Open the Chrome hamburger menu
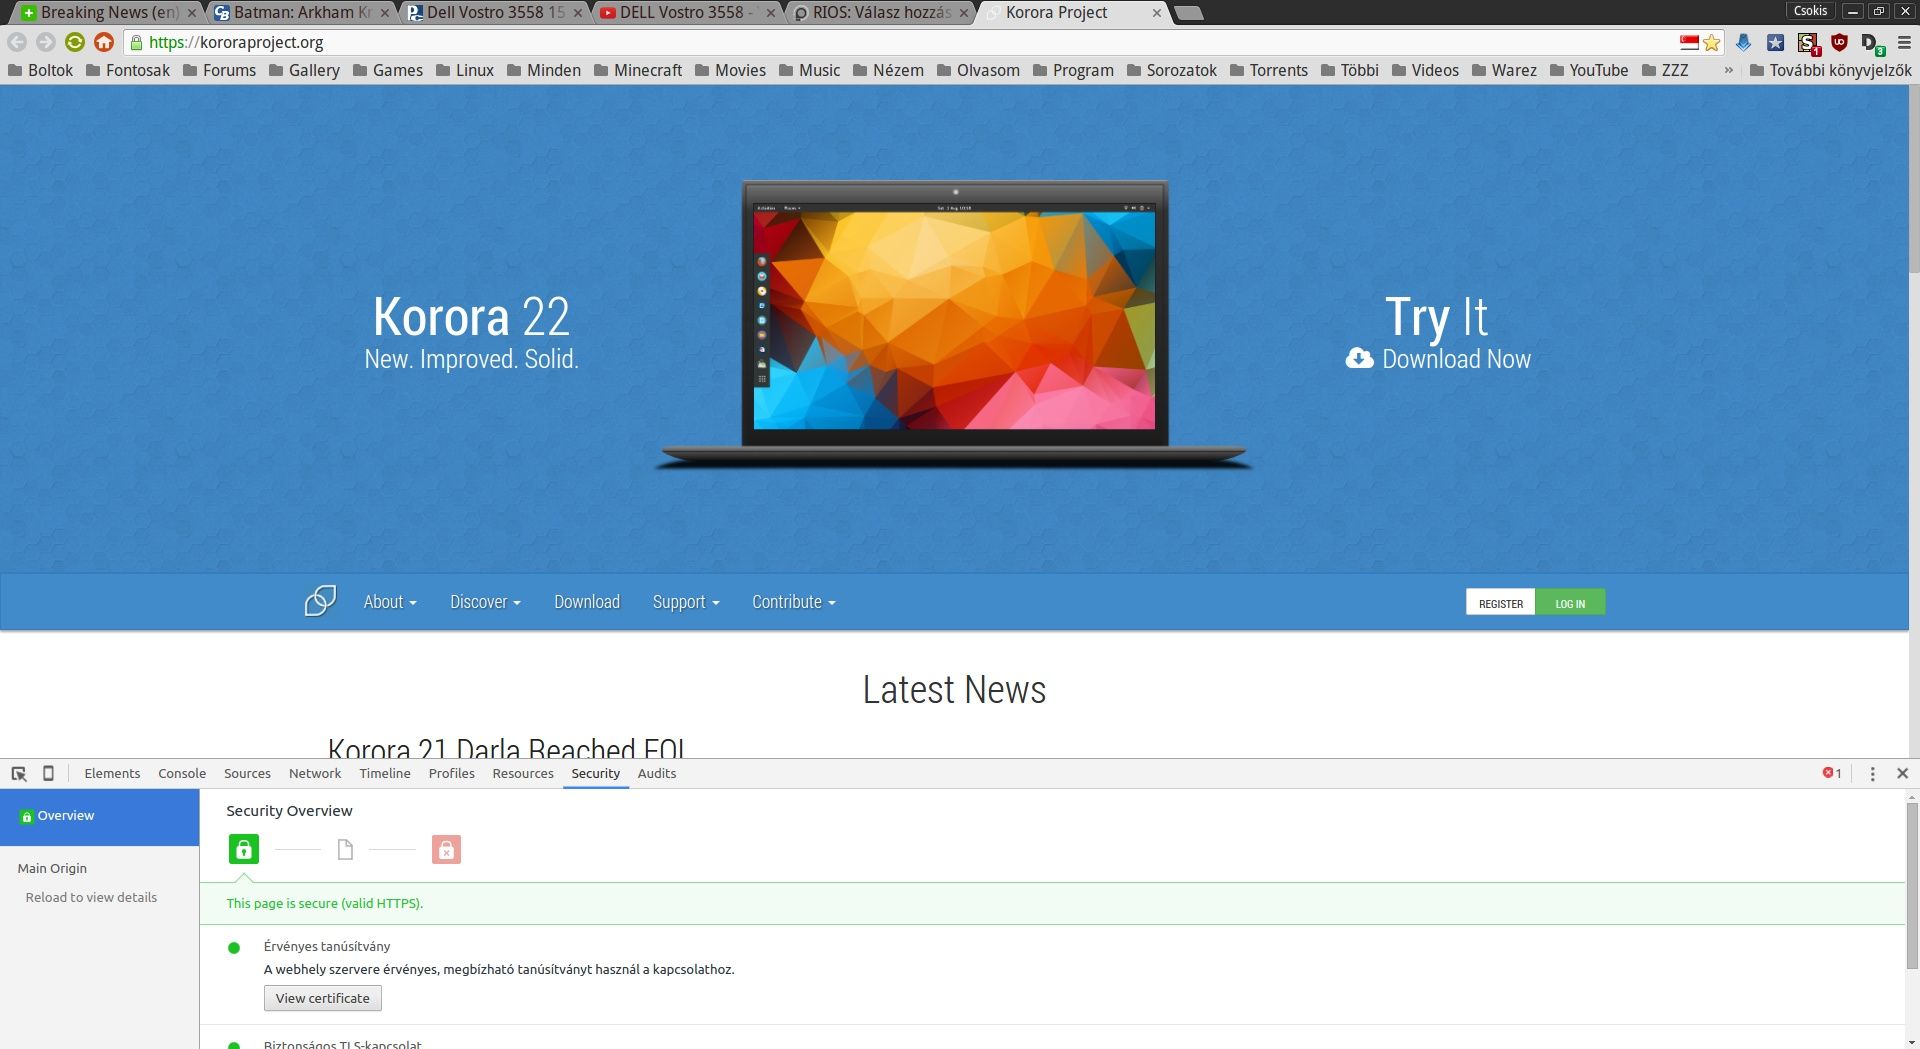This screenshot has width=1920, height=1049. [1904, 43]
